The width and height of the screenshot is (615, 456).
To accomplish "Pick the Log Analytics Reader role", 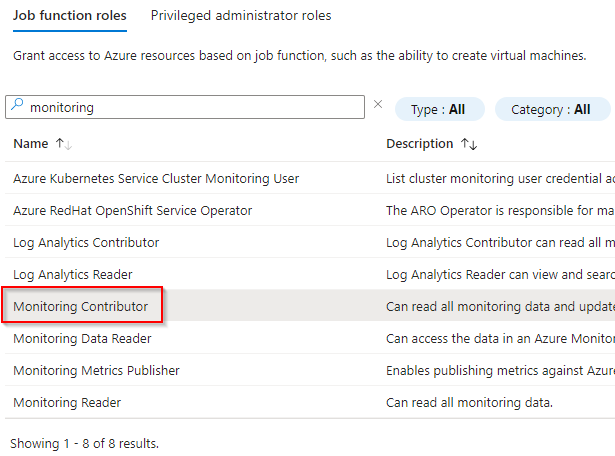I will tap(73, 275).
